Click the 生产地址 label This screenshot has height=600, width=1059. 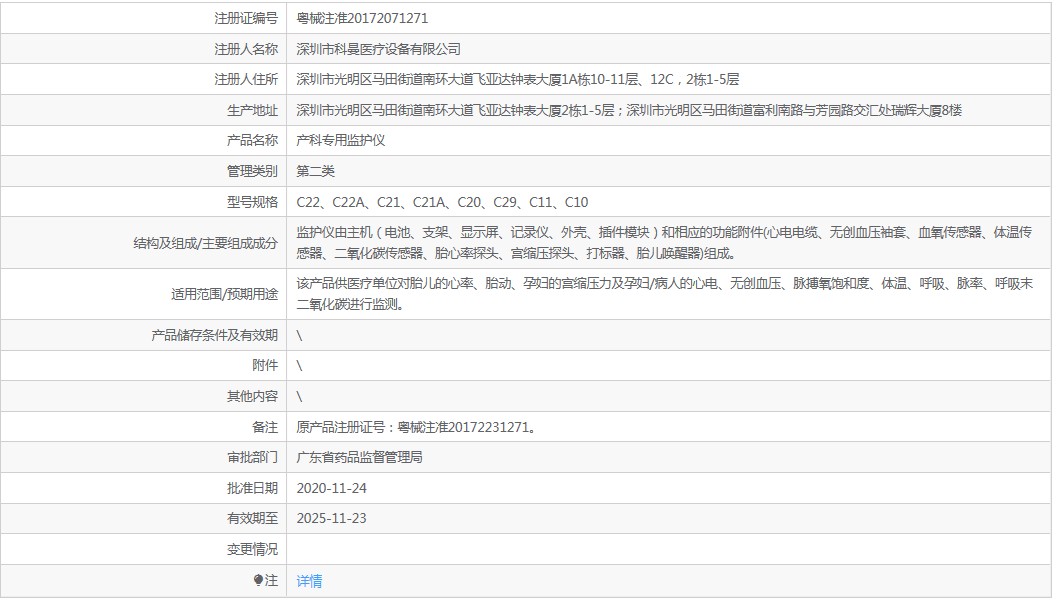253,110
